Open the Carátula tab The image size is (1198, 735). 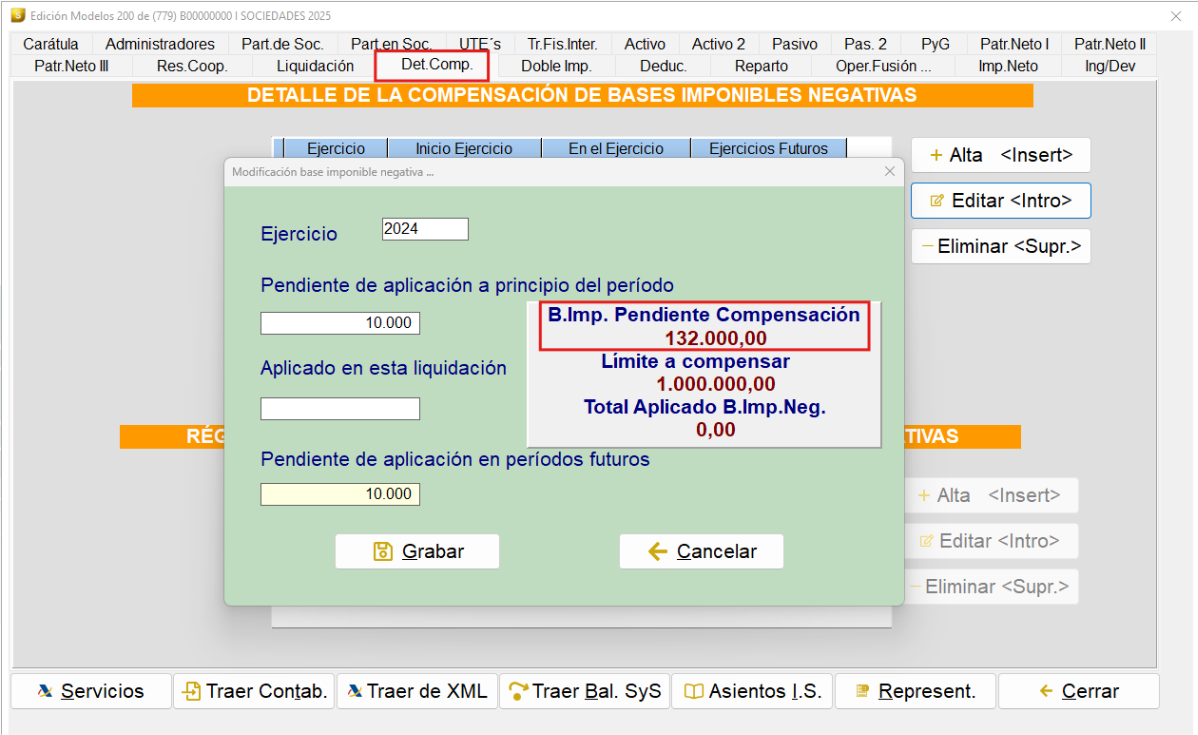tap(50, 44)
